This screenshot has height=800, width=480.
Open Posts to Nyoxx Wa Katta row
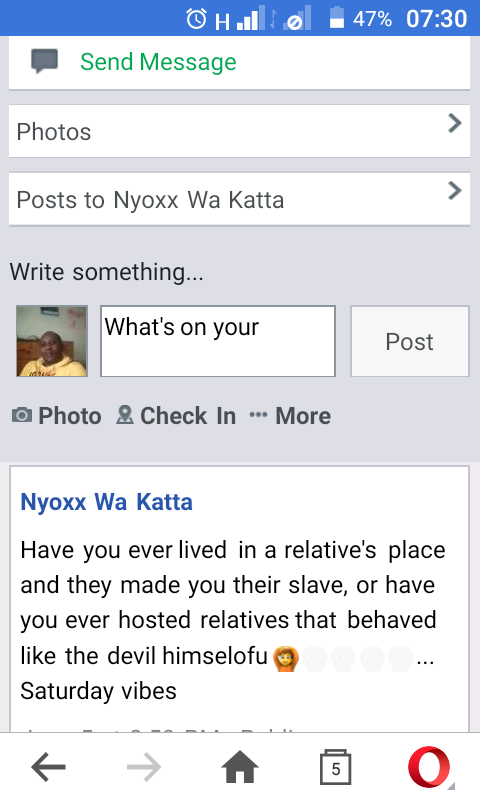[x=239, y=199]
